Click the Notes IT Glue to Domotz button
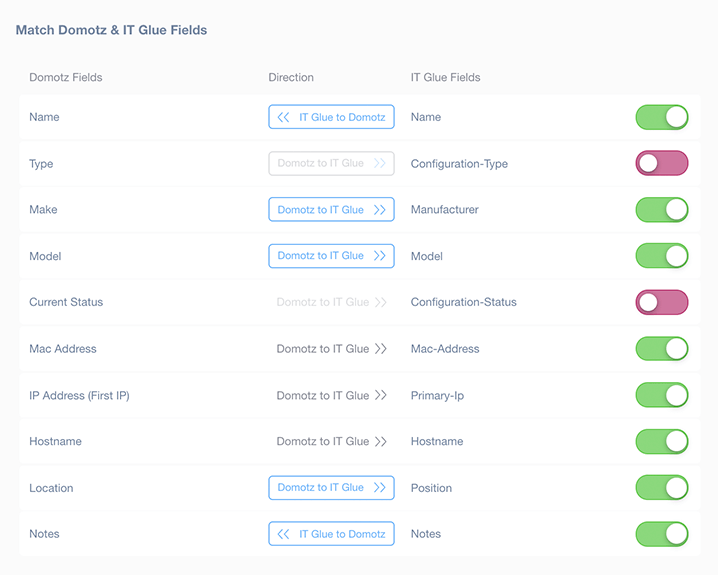Viewport: 718px width, 575px height. click(332, 534)
